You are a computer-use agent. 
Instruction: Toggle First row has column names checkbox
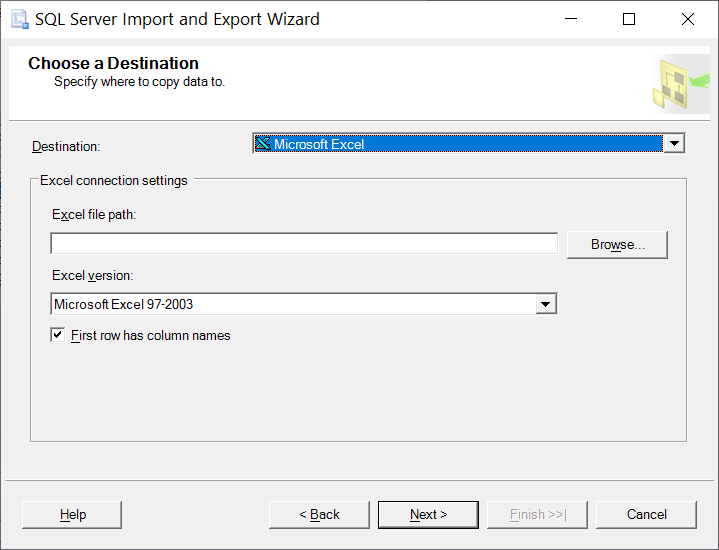coord(58,335)
